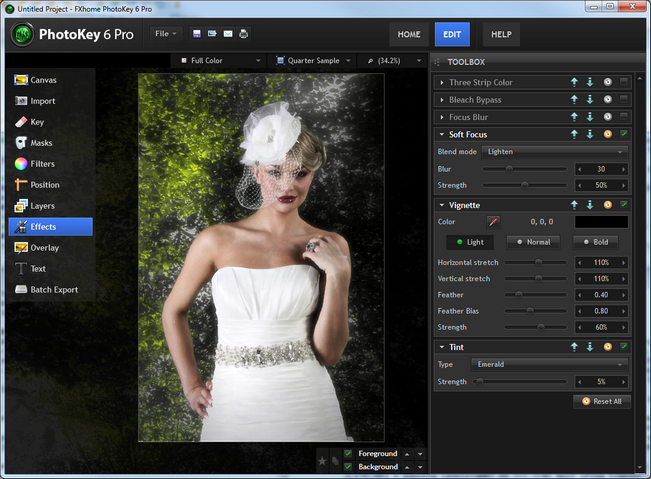
Task: Open the Blend mode Lighten dropdown
Action: (x=555, y=152)
